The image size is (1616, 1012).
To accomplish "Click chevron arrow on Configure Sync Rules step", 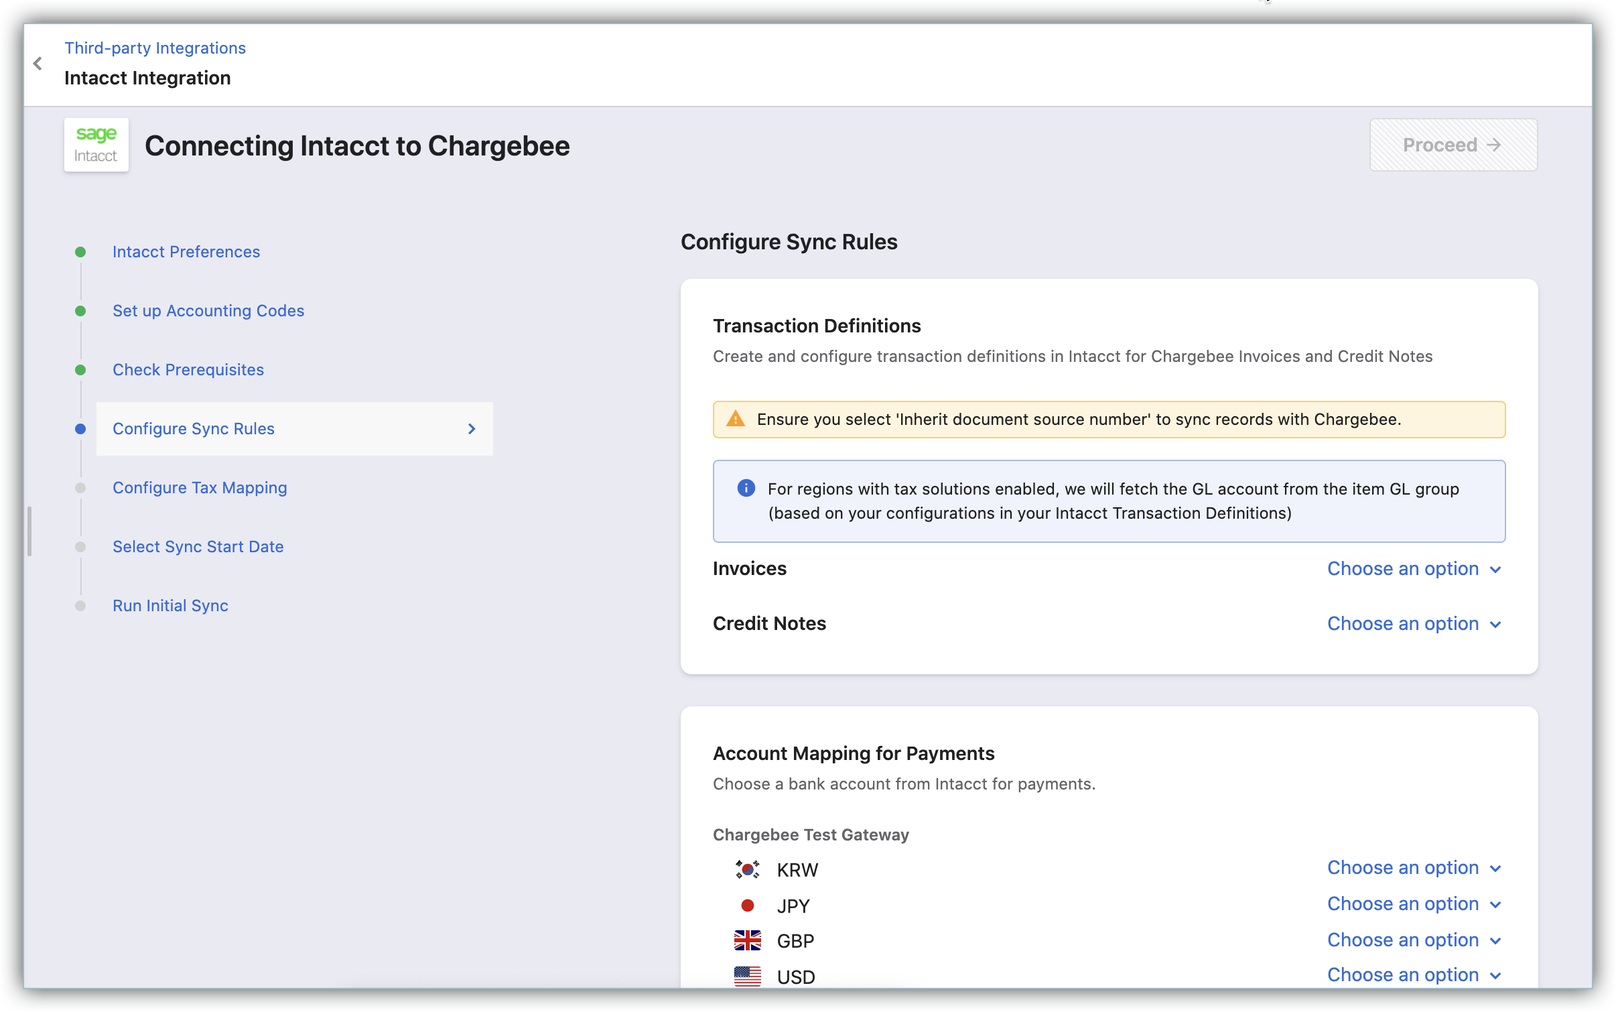I will coord(472,429).
